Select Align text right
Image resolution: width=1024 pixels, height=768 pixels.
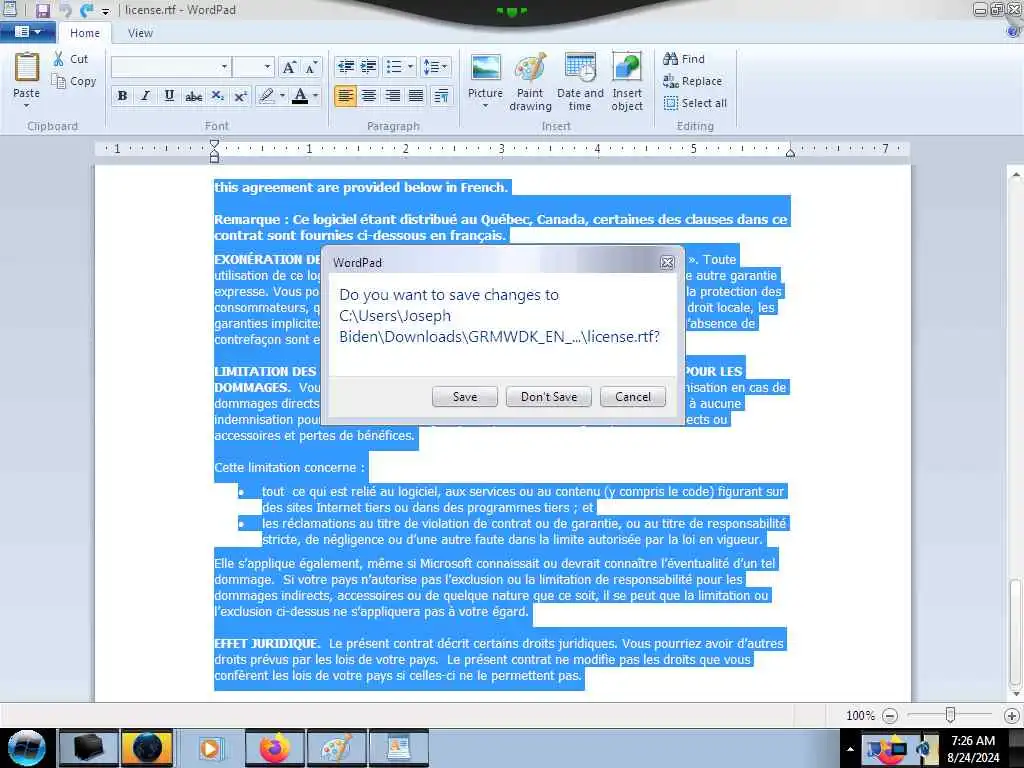click(392, 96)
